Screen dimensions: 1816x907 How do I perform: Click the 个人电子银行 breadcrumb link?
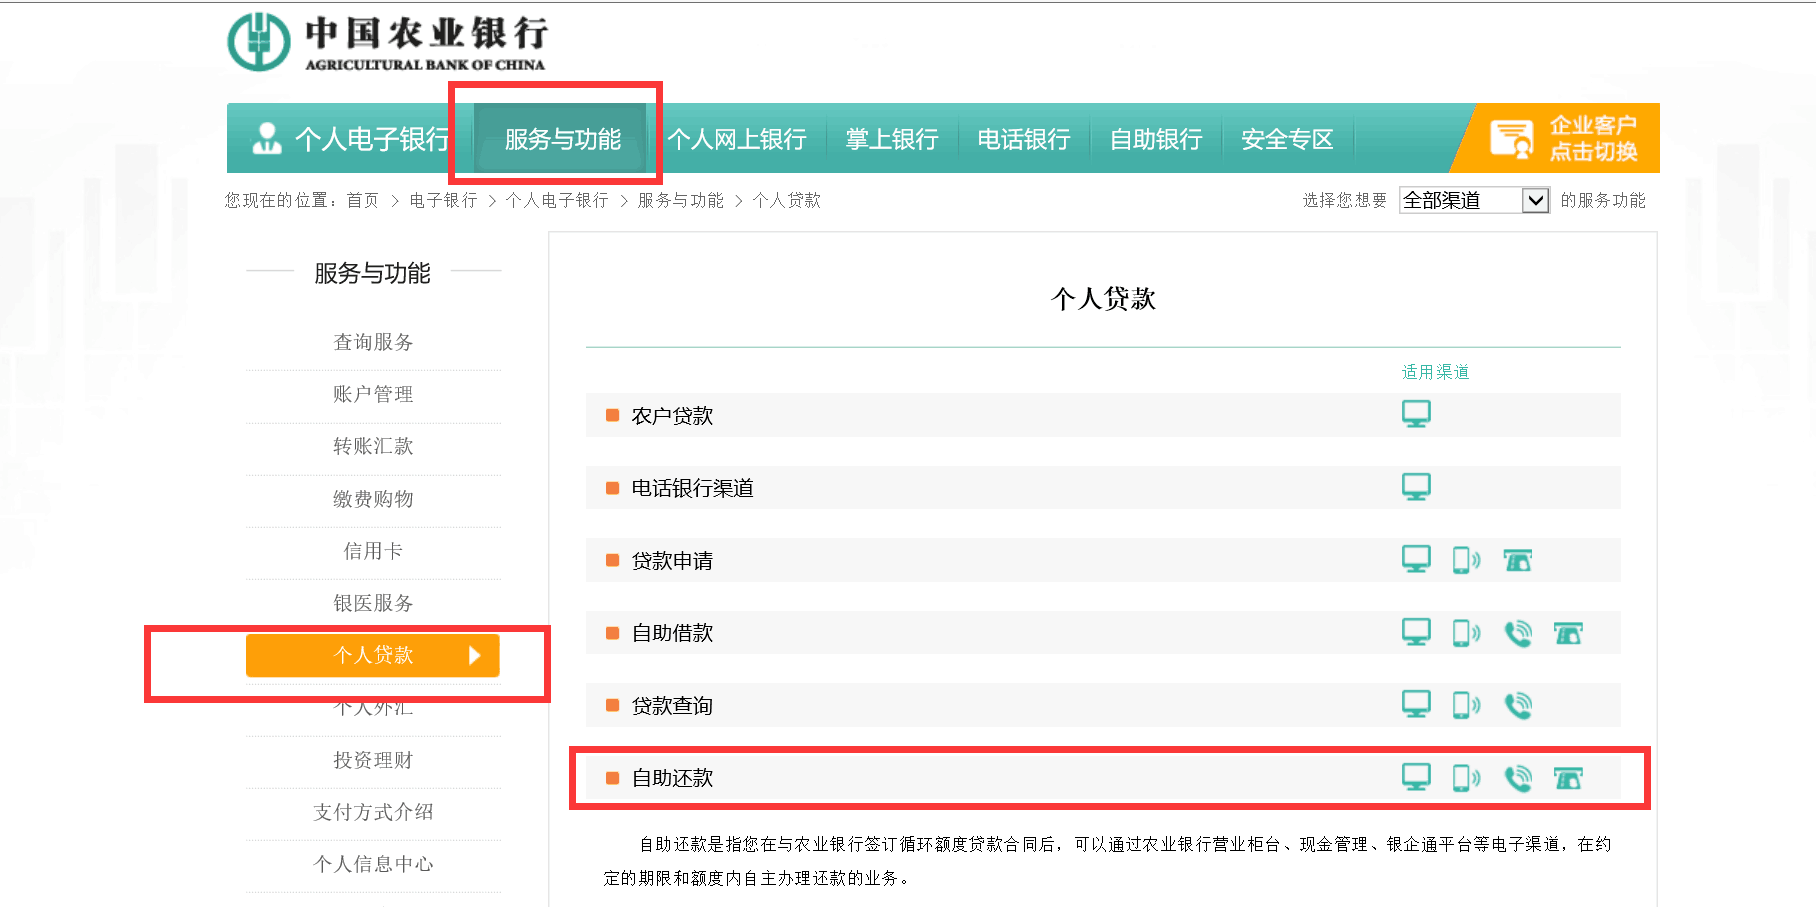point(557,200)
